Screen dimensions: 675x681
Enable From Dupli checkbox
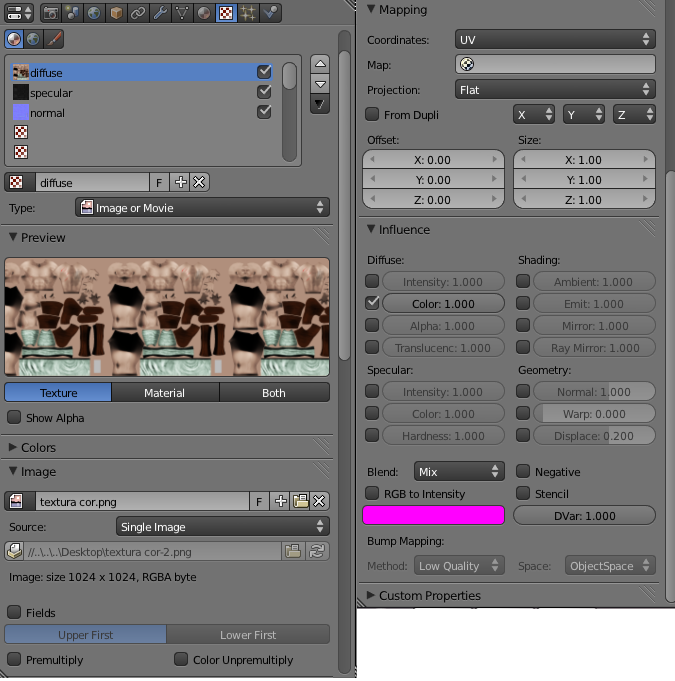coord(372,115)
